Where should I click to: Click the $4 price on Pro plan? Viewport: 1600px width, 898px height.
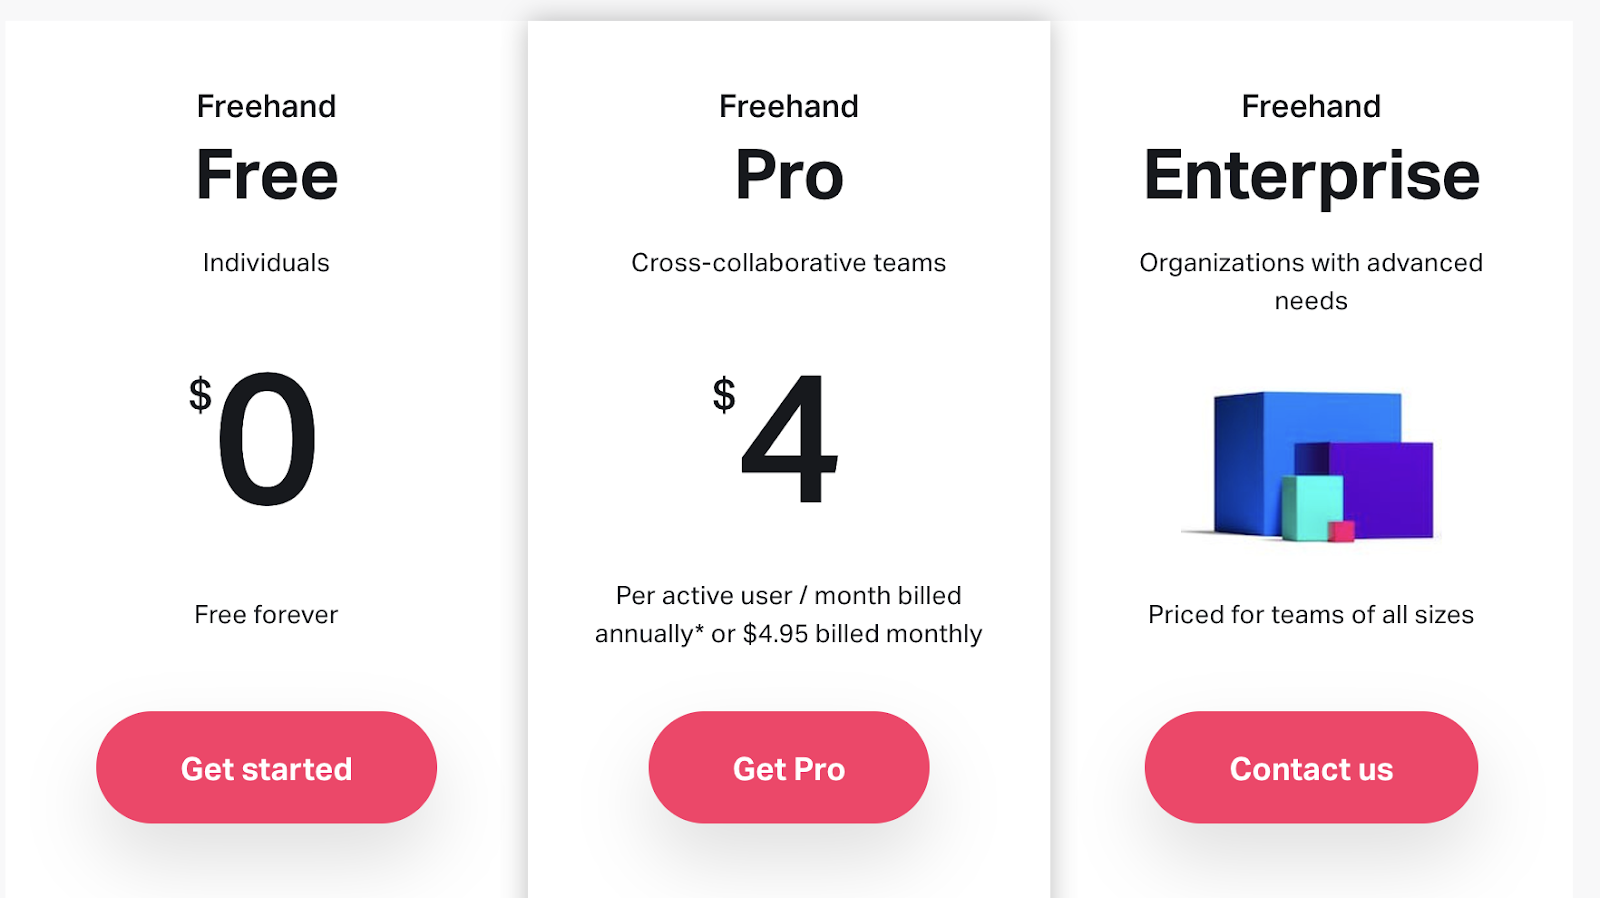pyautogui.click(x=790, y=438)
